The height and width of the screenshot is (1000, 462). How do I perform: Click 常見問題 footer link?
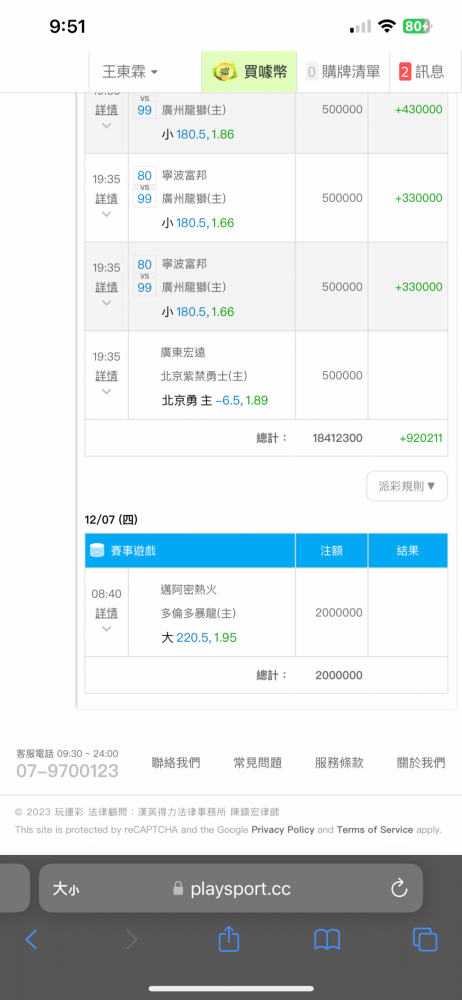(x=258, y=762)
